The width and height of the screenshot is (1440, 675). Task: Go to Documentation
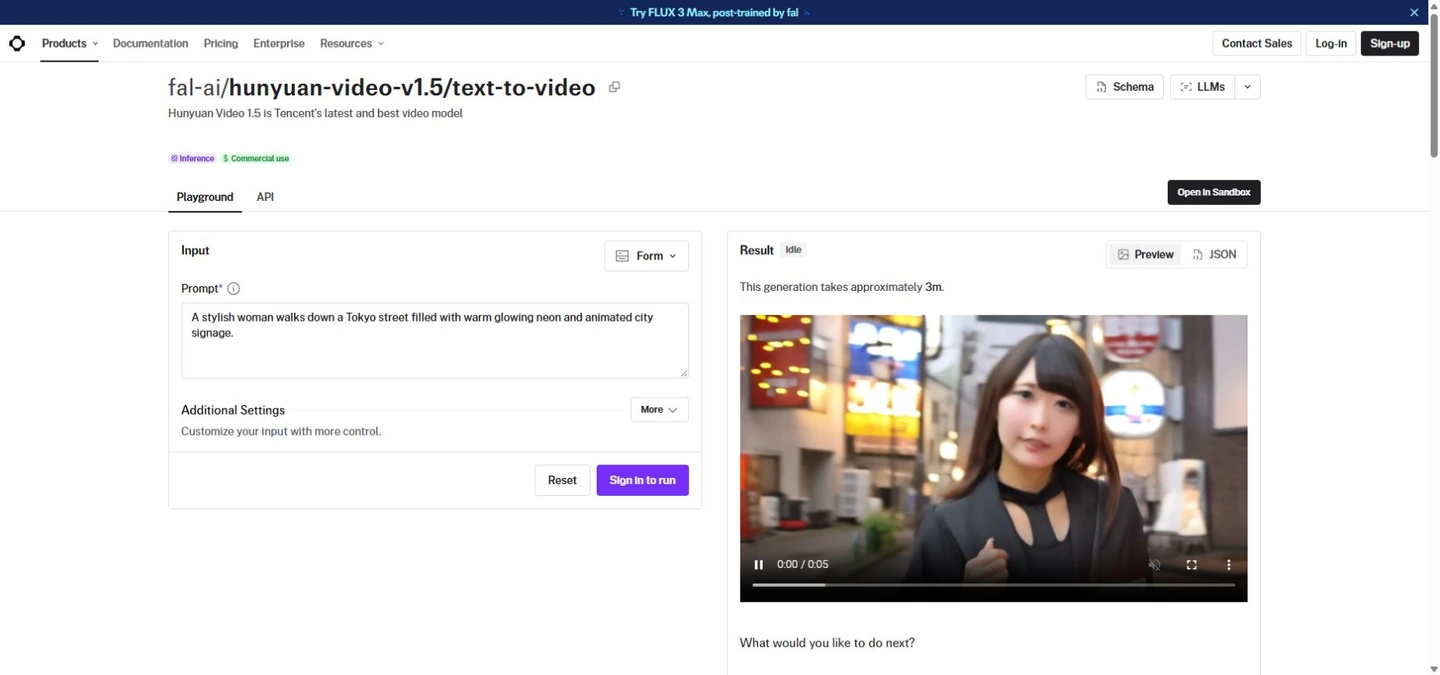click(x=150, y=43)
